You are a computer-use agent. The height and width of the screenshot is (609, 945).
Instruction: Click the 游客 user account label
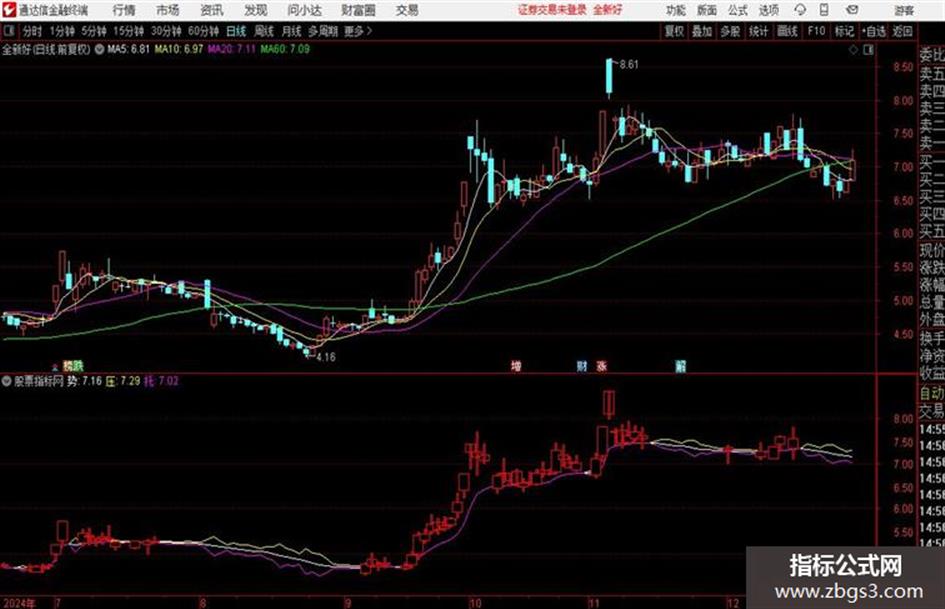(x=904, y=10)
